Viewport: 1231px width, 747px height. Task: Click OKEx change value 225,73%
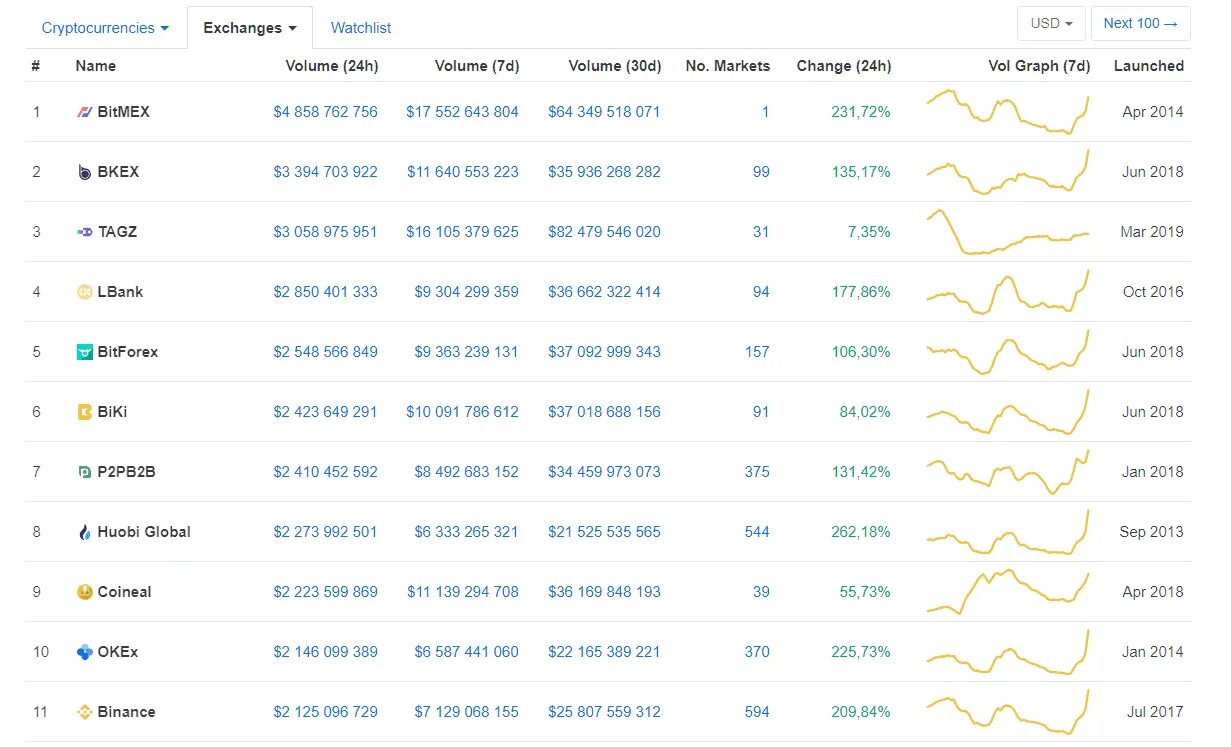(x=861, y=652)
